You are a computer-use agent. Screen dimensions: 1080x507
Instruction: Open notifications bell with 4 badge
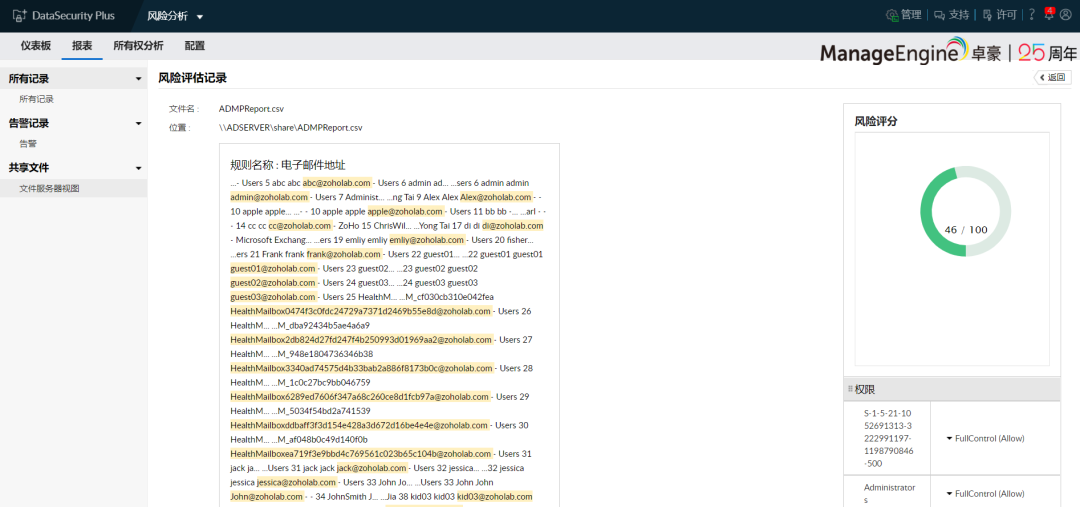1049,14
